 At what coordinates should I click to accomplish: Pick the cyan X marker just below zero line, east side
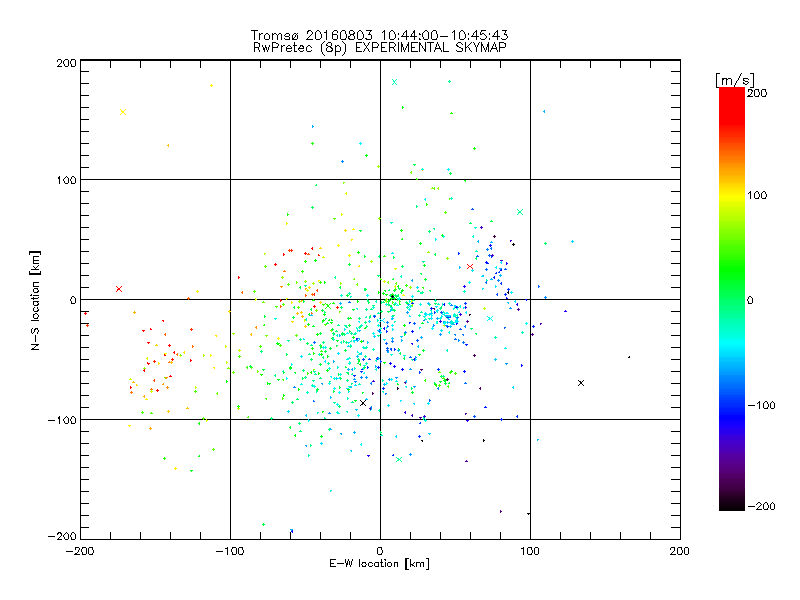click(x=490, y=318)
